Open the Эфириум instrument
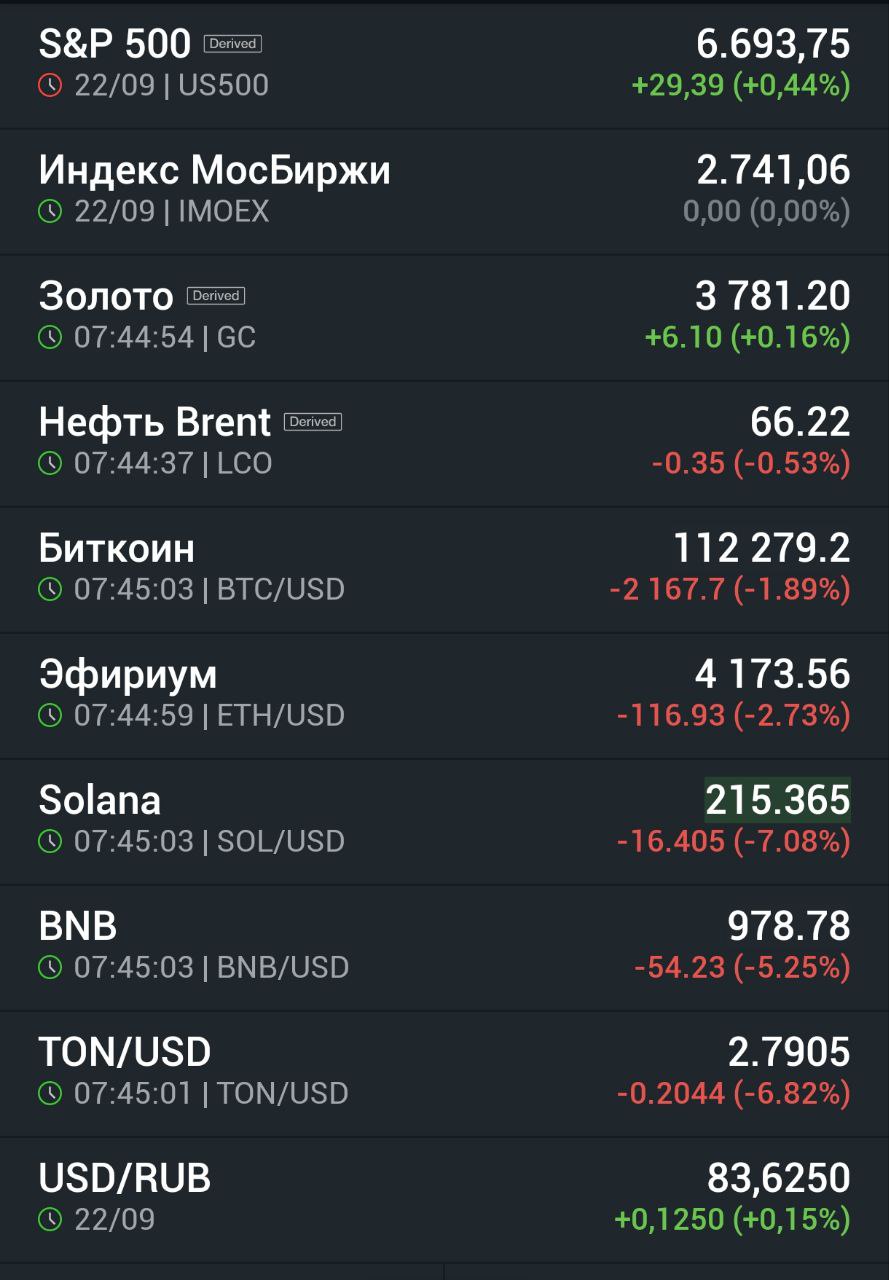The image size is (889, 1280). 444,696
